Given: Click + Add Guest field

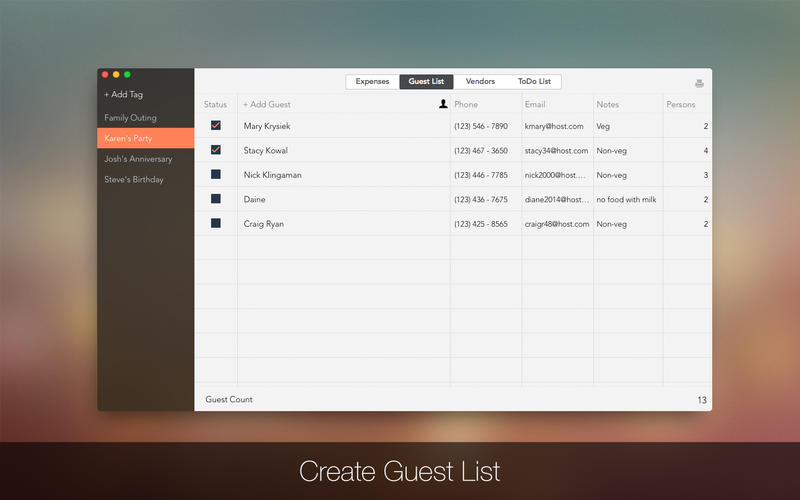Looking at the screenshot, I should [267, 104].
